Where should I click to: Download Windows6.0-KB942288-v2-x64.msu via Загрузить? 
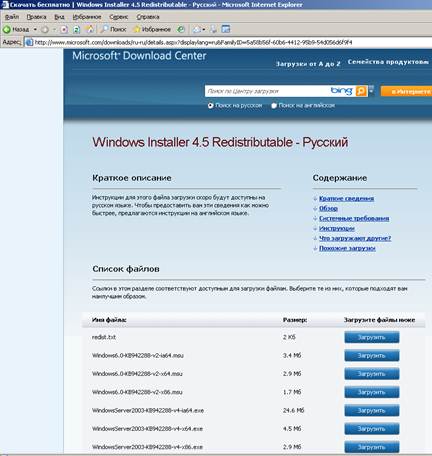[x=372, y=374]
